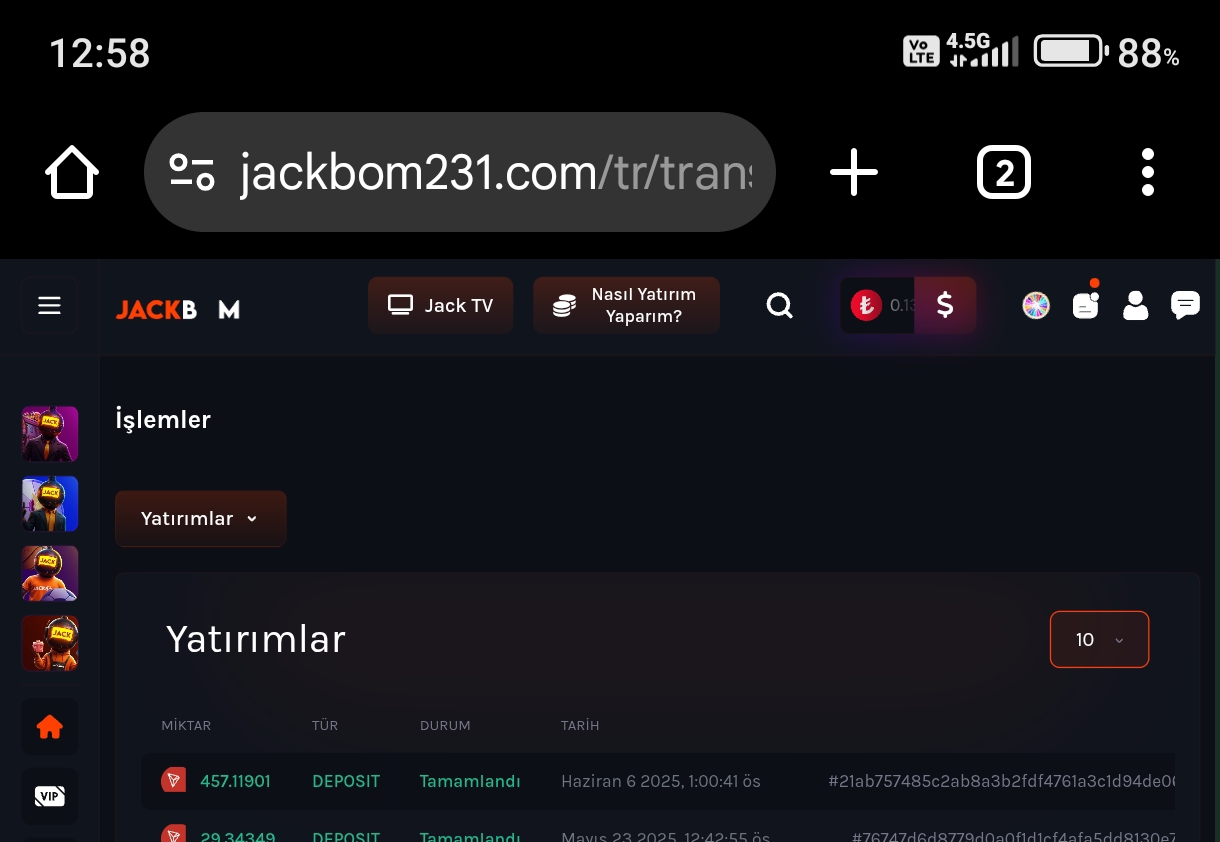1220x842 pixels.
Task: Open notifications with the red dot
Action: (1086, 303)
